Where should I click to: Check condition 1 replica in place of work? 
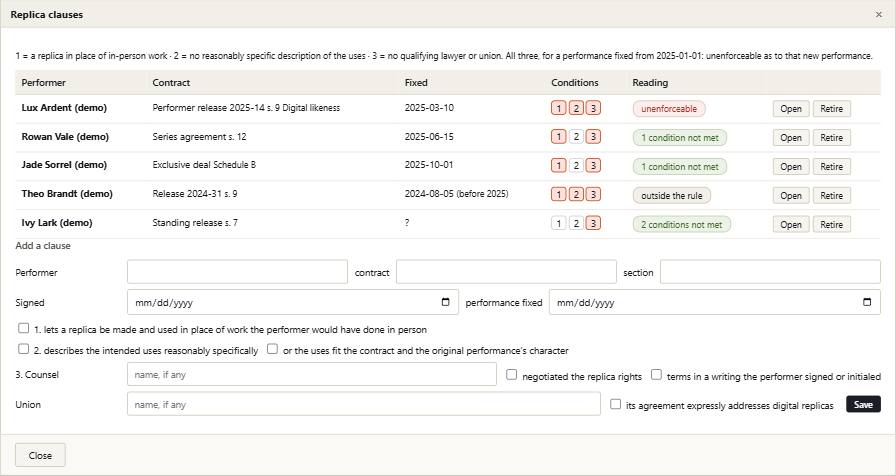[23, 328]
